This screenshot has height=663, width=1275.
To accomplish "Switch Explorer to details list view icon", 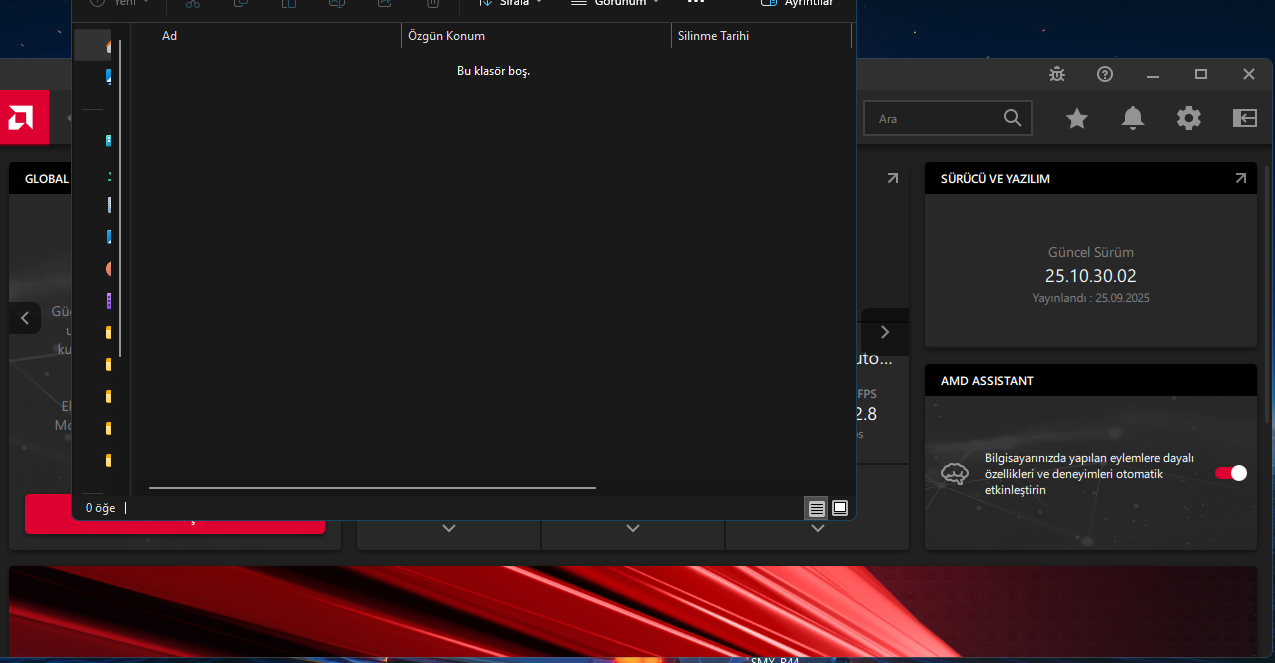I will pos(817,508).
